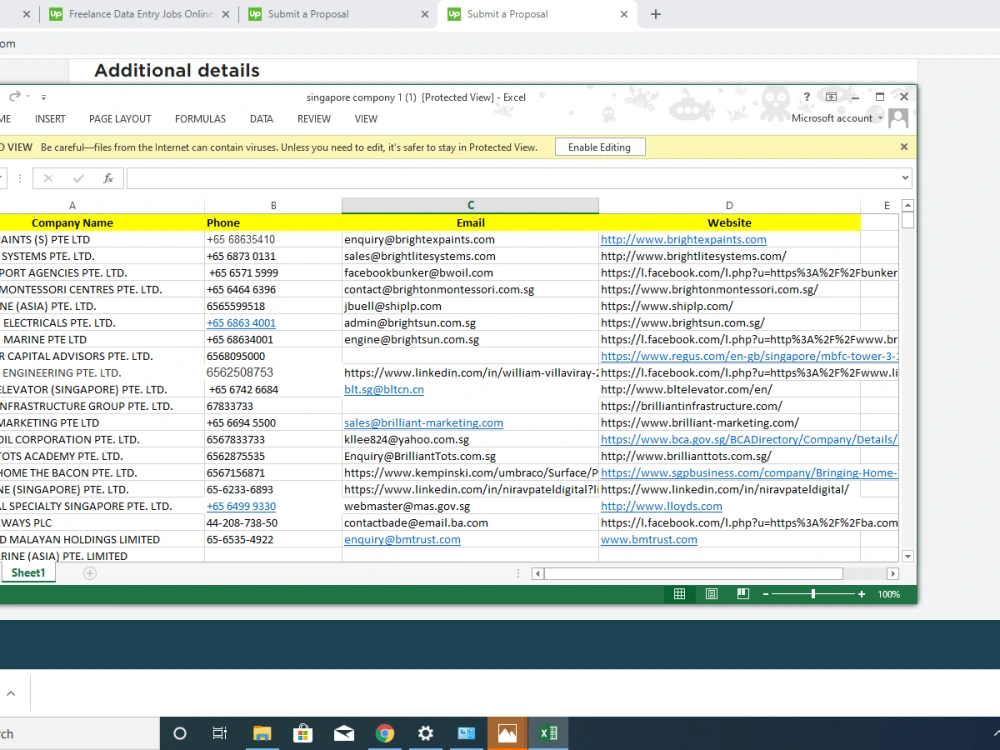Add a new sheet with plus icon
This screenshot has width=1000, height=750.
pyautogui.click(x=90, y=573)
